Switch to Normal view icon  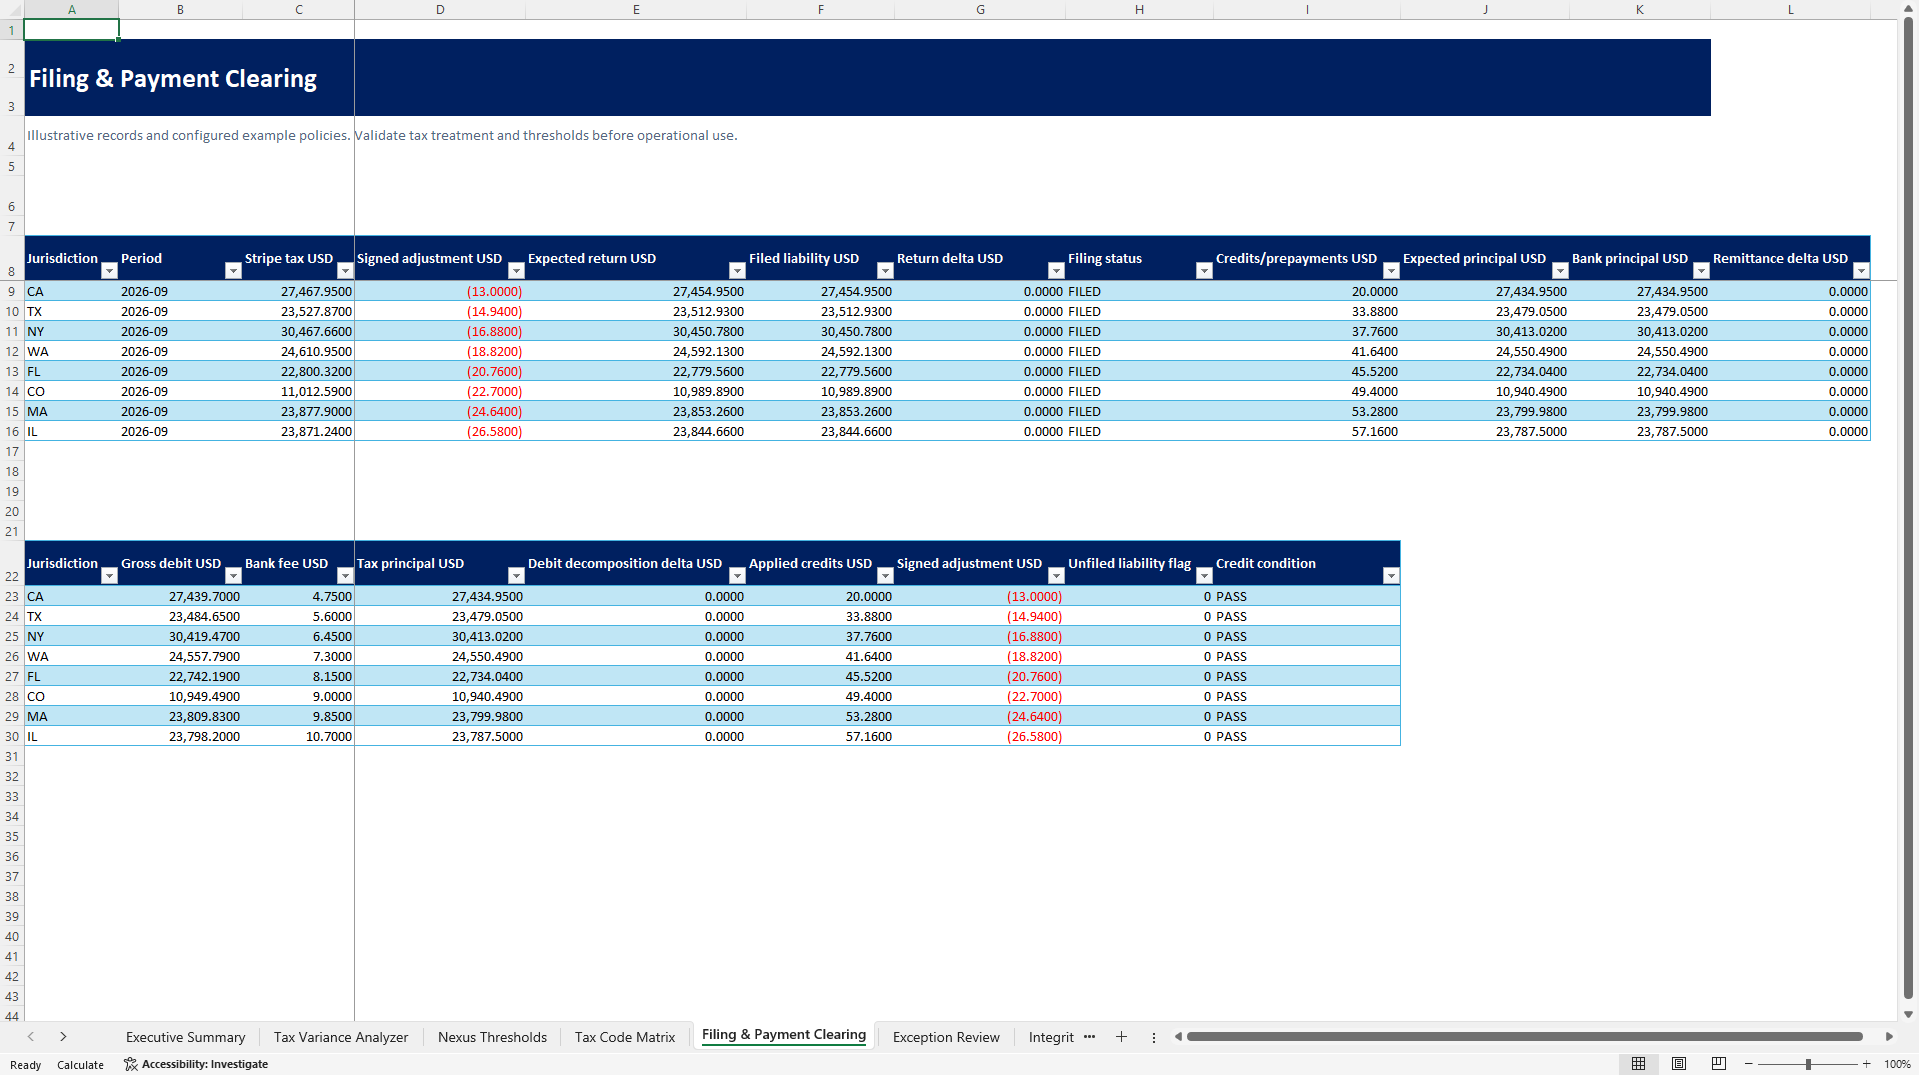(x=1638, y=1064)
